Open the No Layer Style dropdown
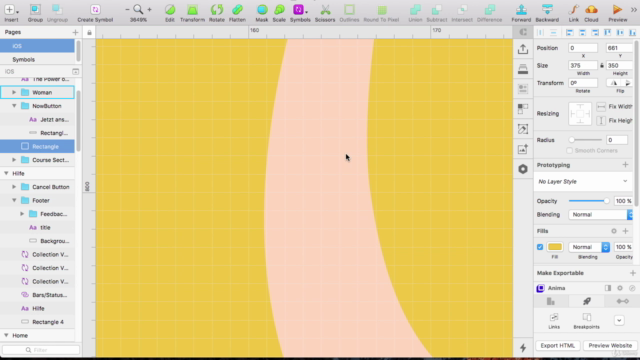 (583, 182)
